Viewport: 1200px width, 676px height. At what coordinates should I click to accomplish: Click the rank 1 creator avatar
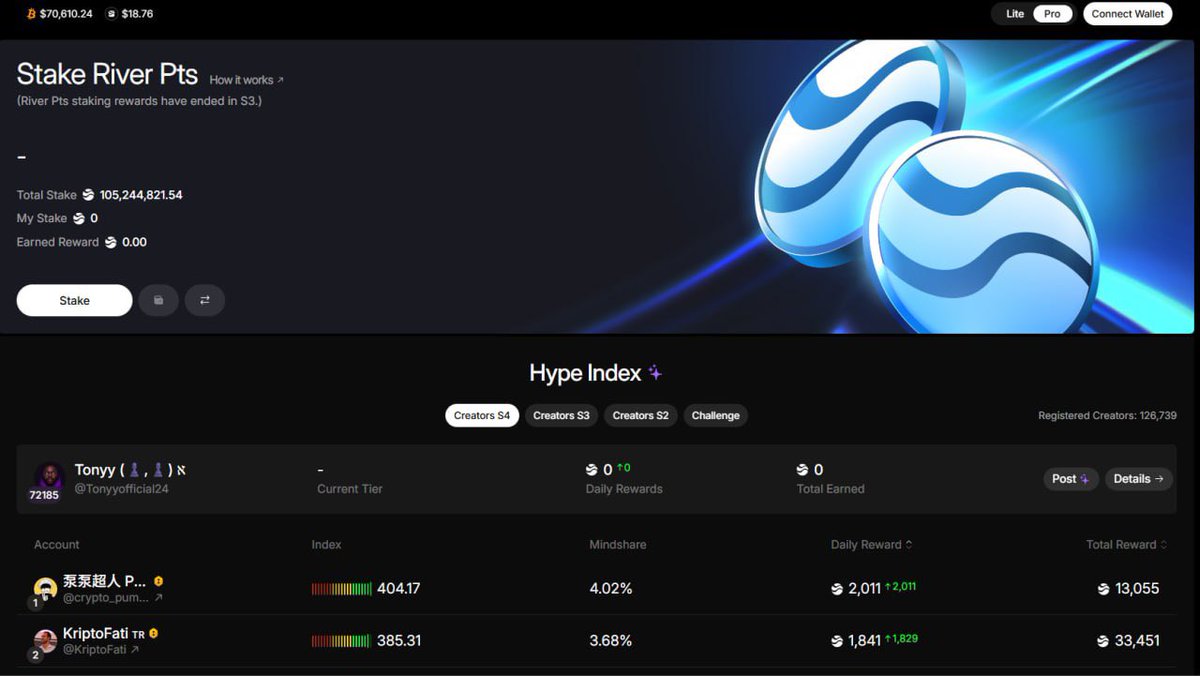pos(45,589)
